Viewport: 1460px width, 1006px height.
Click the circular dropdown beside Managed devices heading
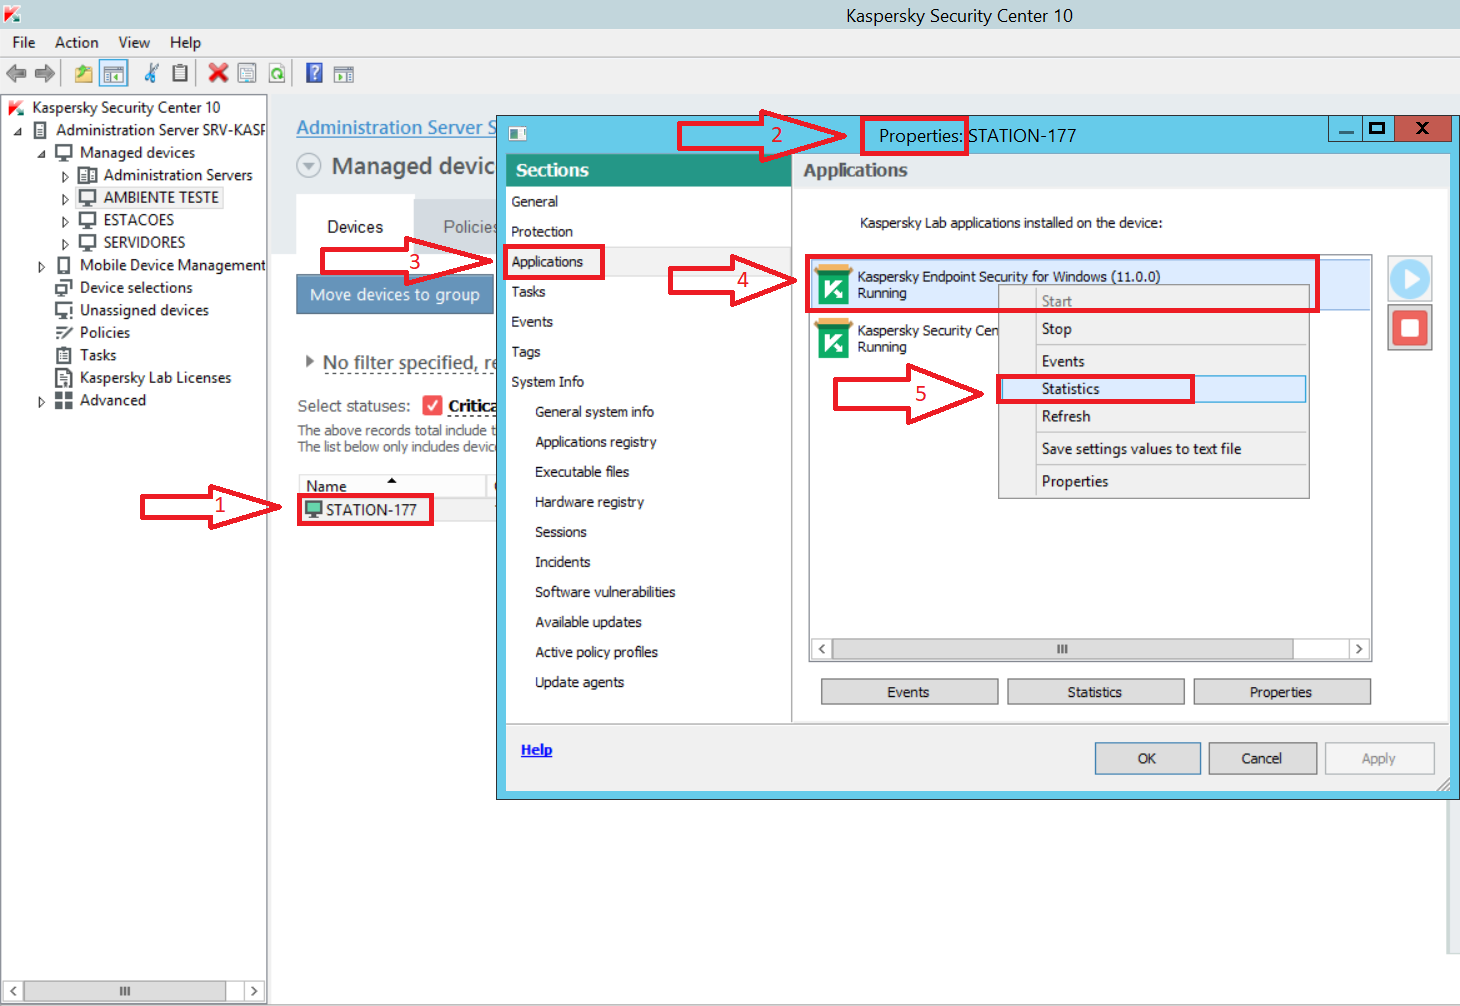point(309,166)
